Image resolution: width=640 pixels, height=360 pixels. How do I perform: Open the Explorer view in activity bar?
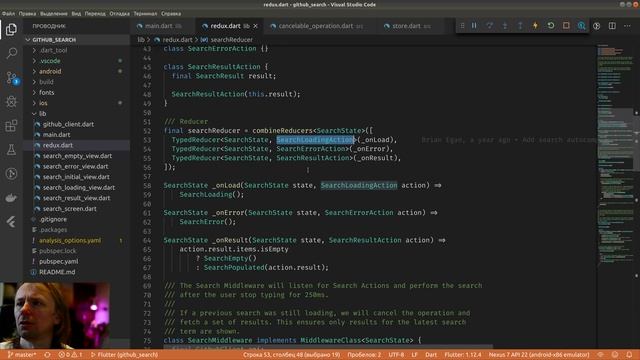[11, 29]
